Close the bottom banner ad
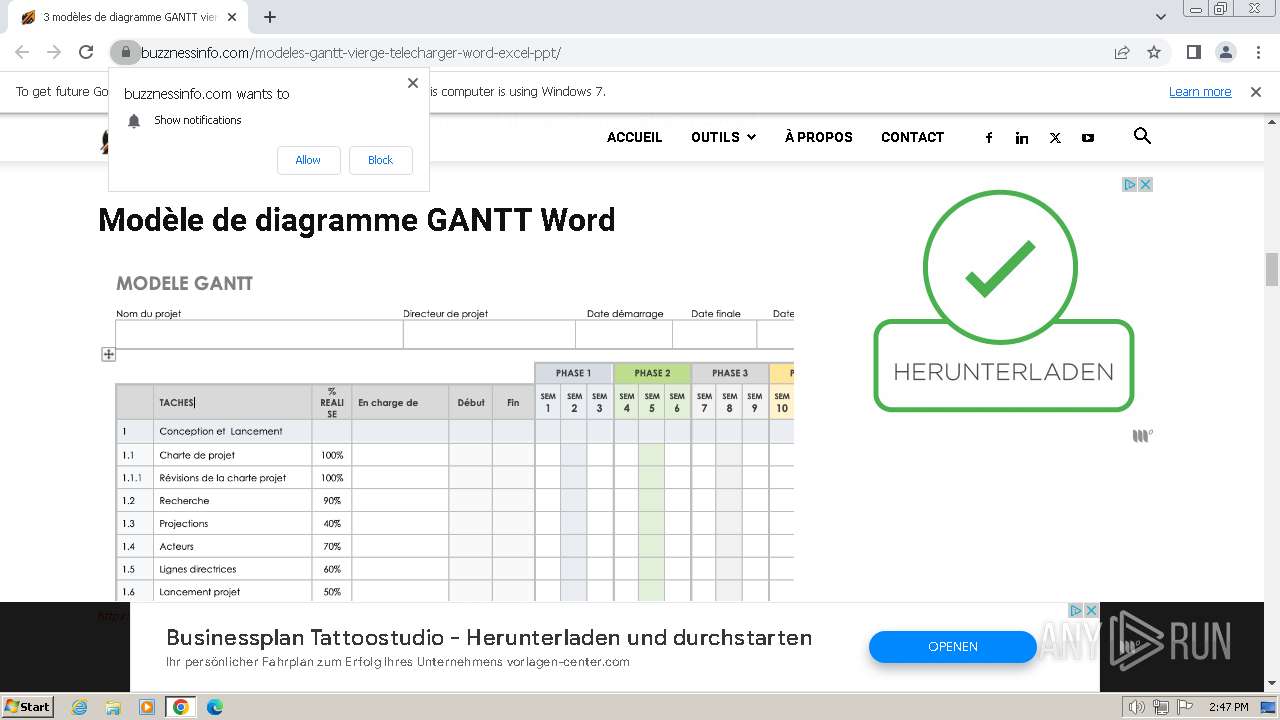 pos(1092,610)
